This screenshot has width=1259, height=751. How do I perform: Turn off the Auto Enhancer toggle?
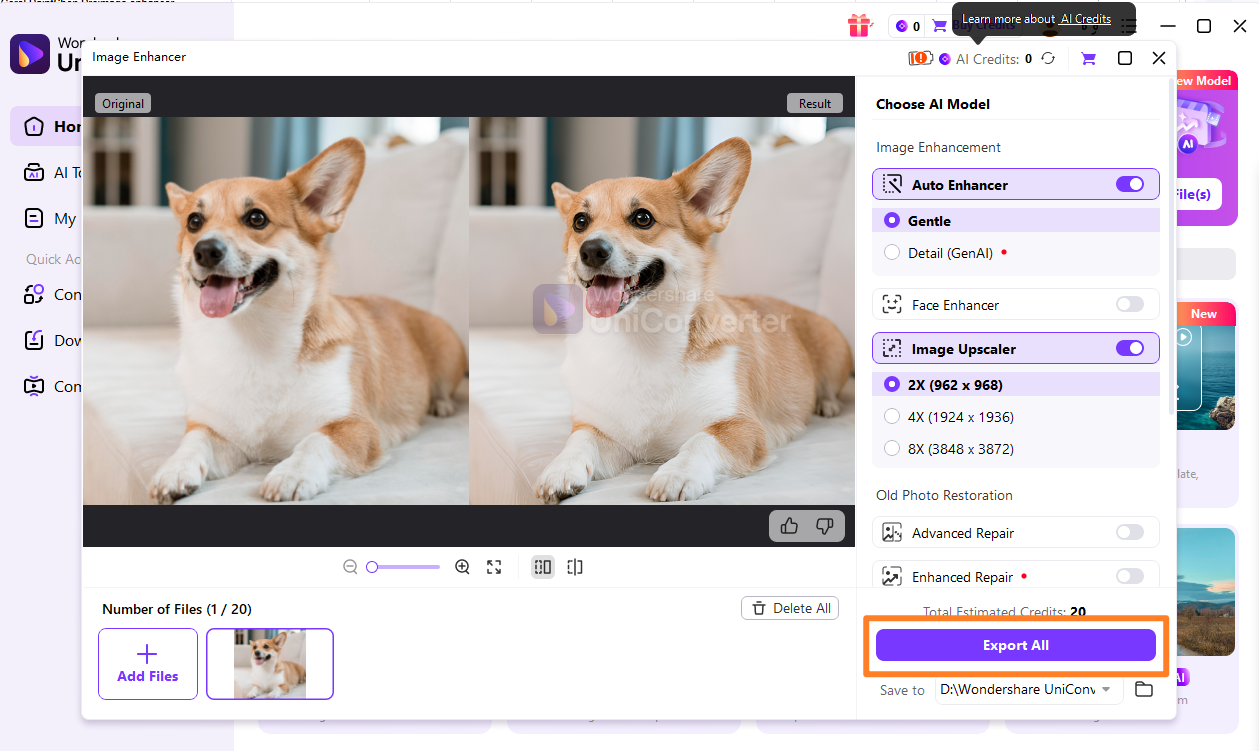pos(1130,184)
